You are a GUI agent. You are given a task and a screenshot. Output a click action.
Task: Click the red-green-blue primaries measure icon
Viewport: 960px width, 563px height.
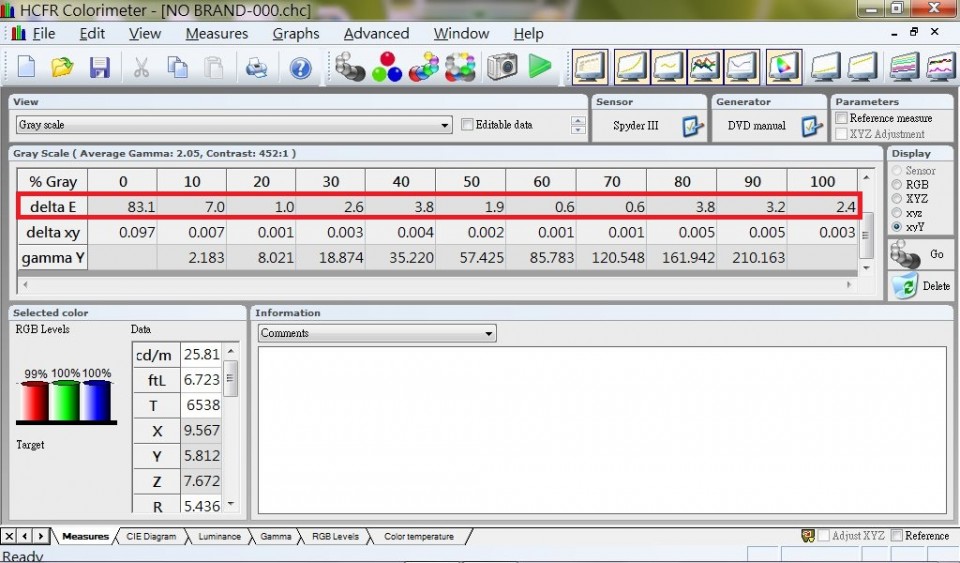tap(386, 68)
